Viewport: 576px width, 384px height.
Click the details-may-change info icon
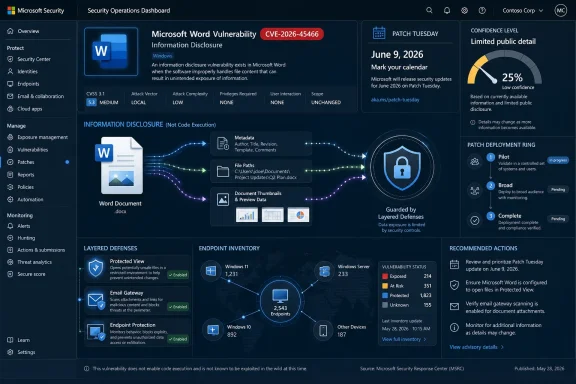pyautogui.click(x=473, y=122)
